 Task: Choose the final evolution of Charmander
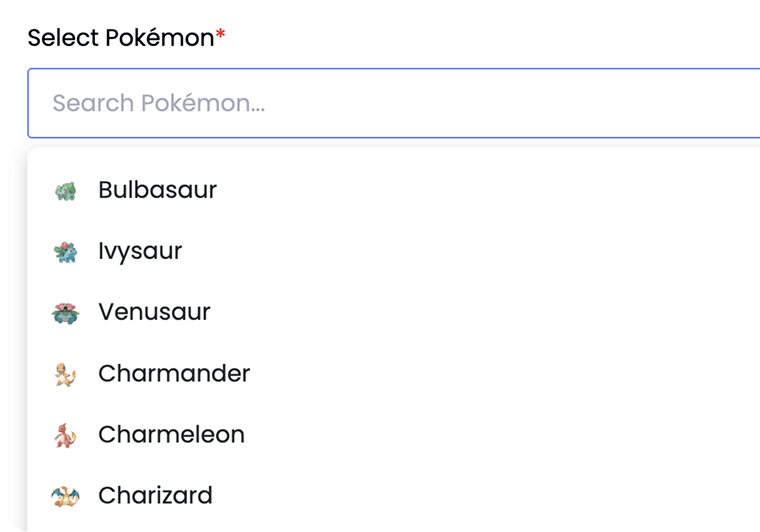click(x=155, y=496)
